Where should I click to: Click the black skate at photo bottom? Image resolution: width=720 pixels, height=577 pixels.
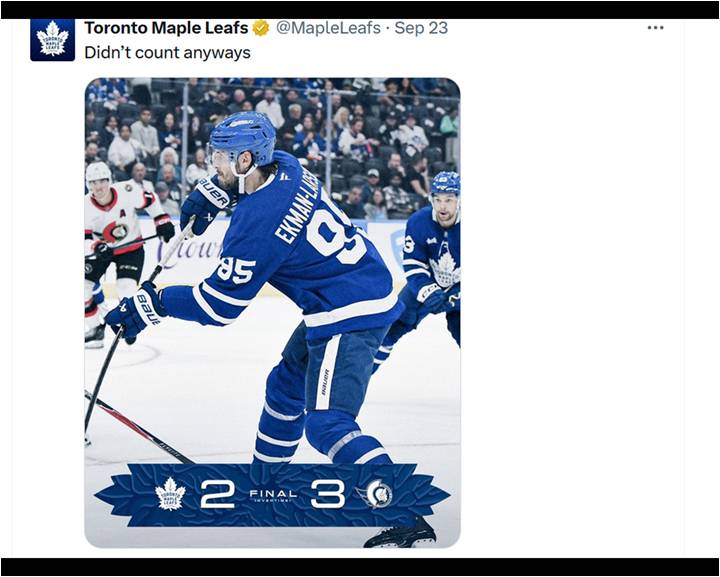tap(401, 535)
